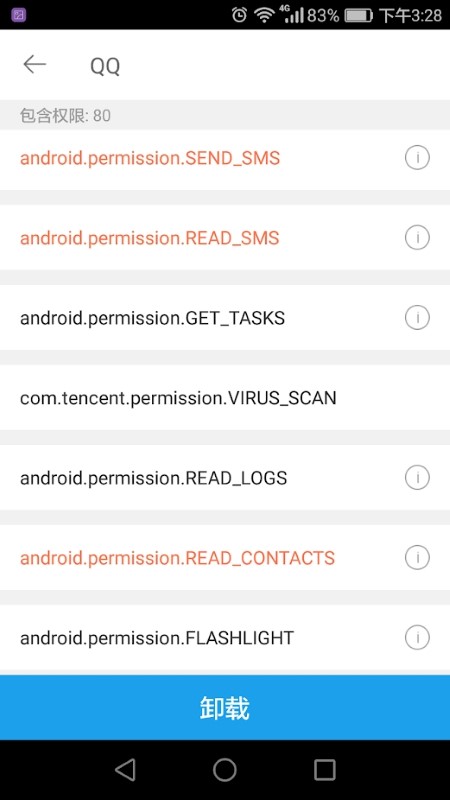Tap the back arrow next to QQ
This screenshot has height=800, width=450.
pos(35,64)
